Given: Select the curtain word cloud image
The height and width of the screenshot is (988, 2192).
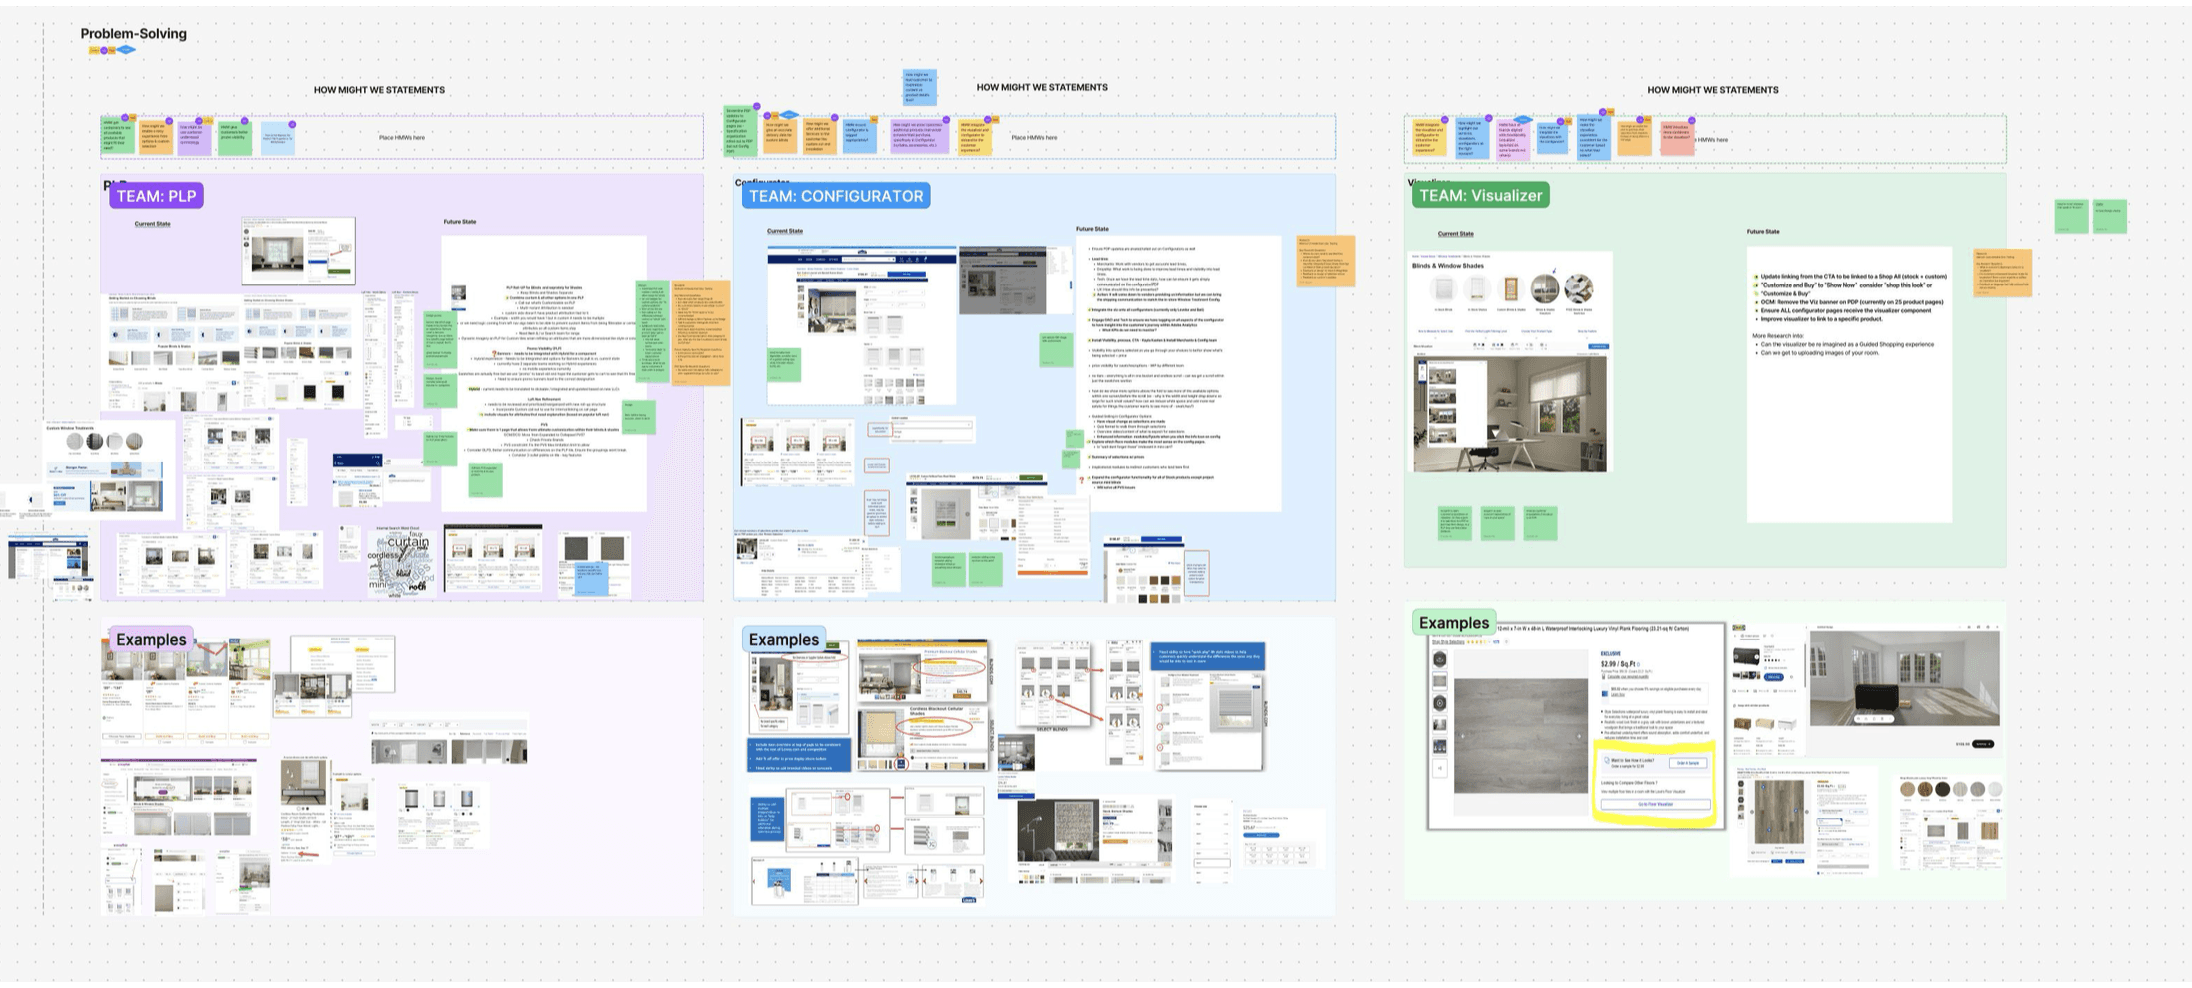Looking at the screenshot, I should click(x=401, y=562).
